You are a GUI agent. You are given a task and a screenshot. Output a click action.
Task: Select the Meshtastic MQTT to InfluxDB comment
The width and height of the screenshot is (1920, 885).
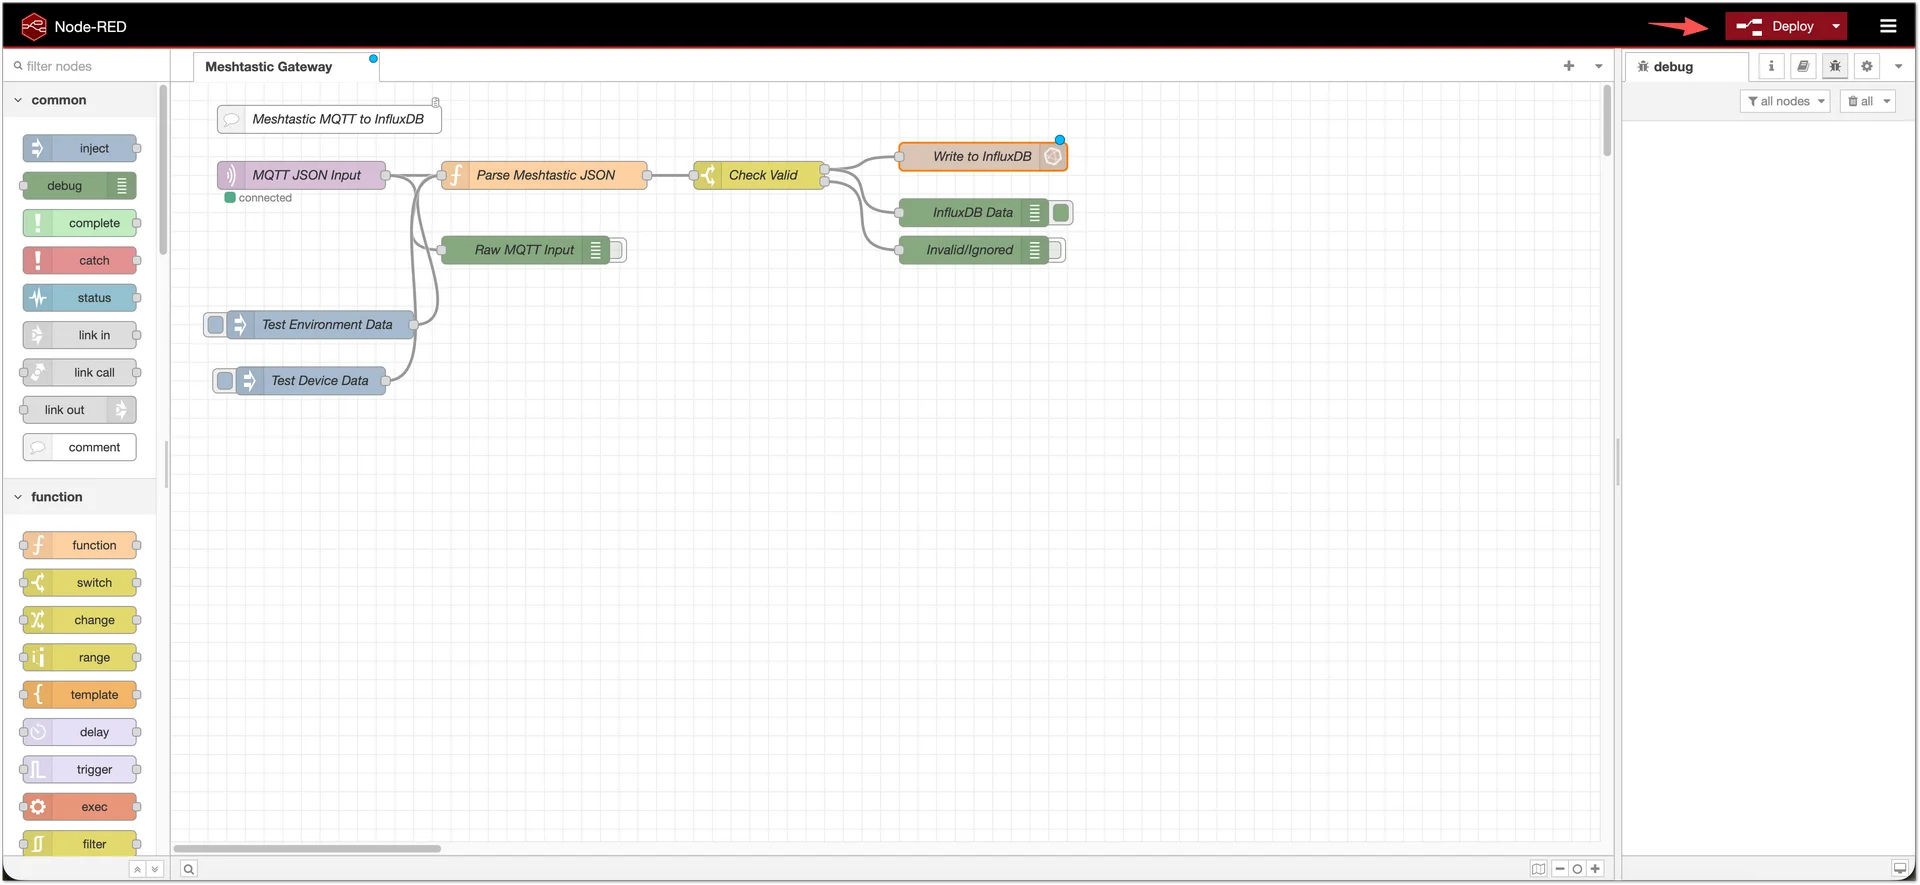pyautogui.click(x=329, y=119)
